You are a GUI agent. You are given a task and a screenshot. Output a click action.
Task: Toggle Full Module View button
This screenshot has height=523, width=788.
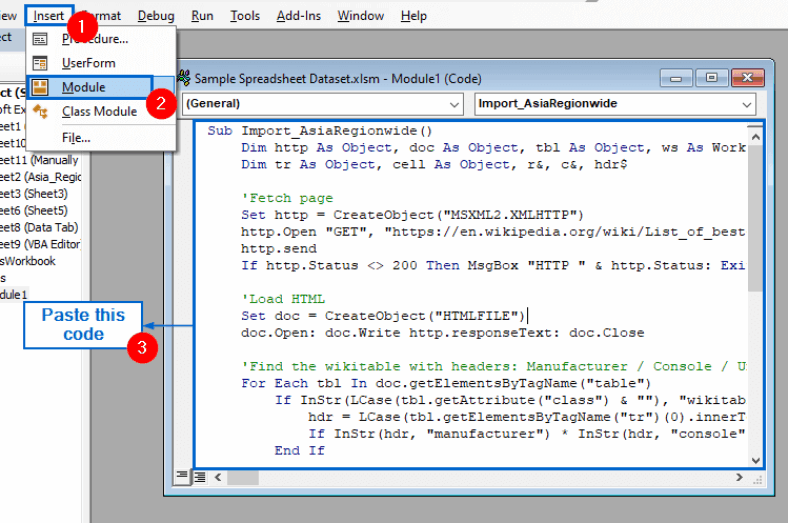click(200, 477)
